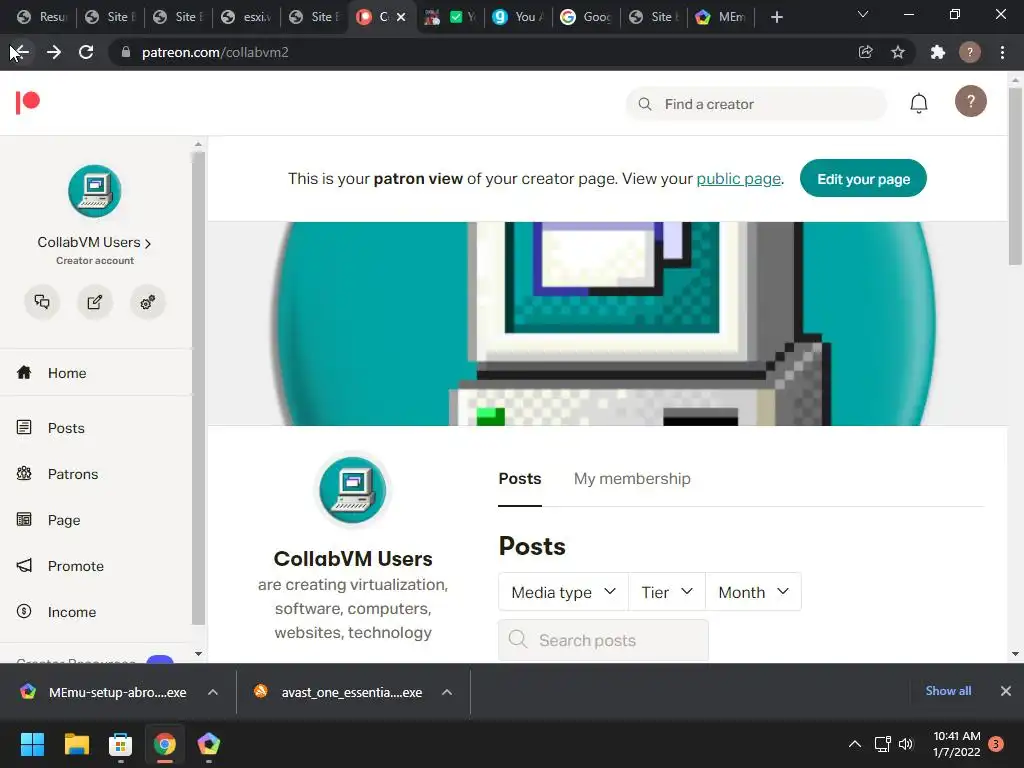1024x768 pixels.
Task: Open the user avatar menu in Patreon header
Action: coord(970,101)
